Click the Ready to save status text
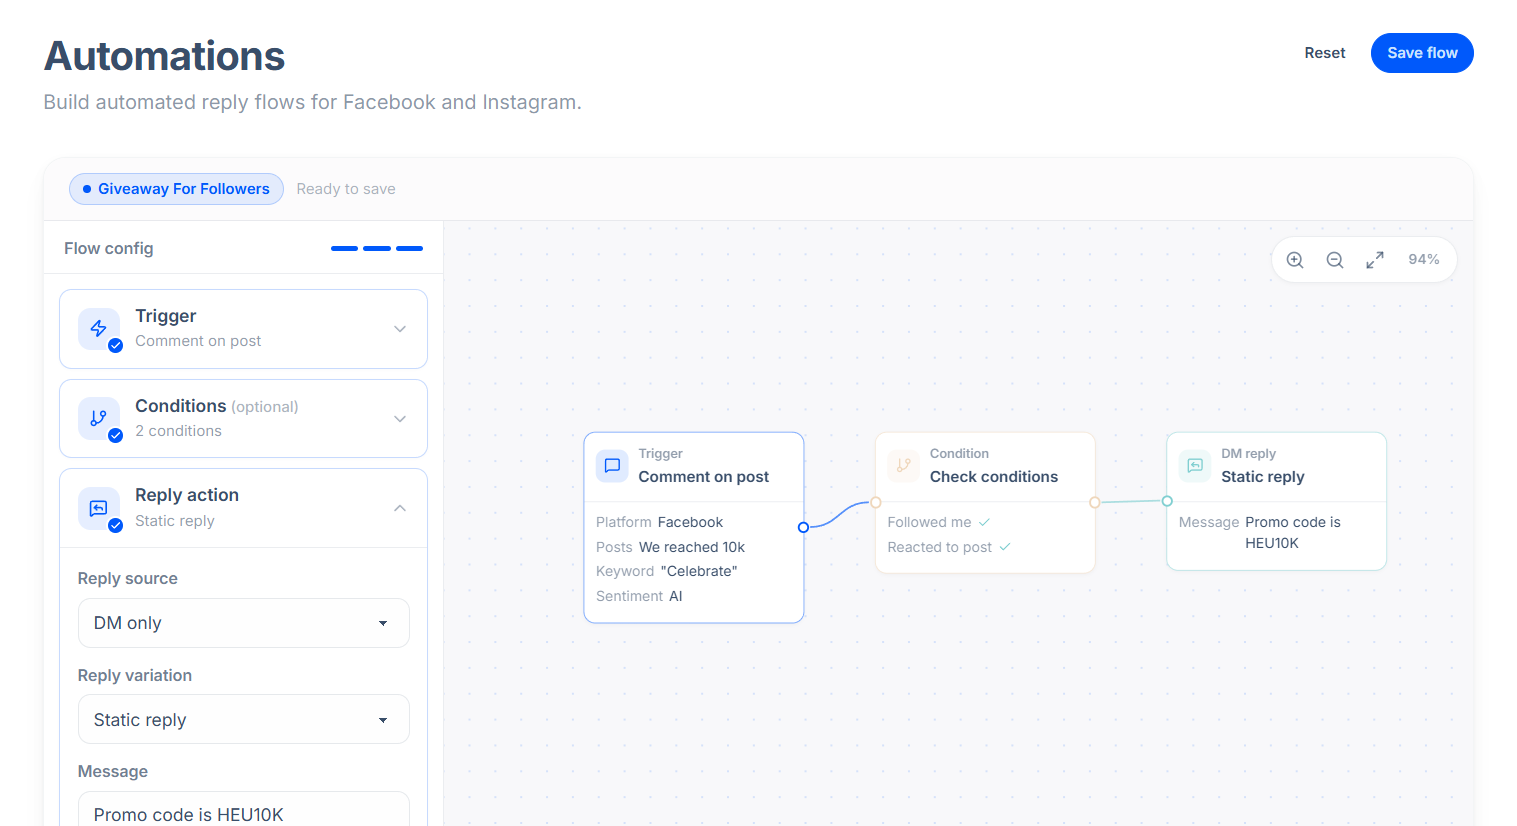 [346, 189]
